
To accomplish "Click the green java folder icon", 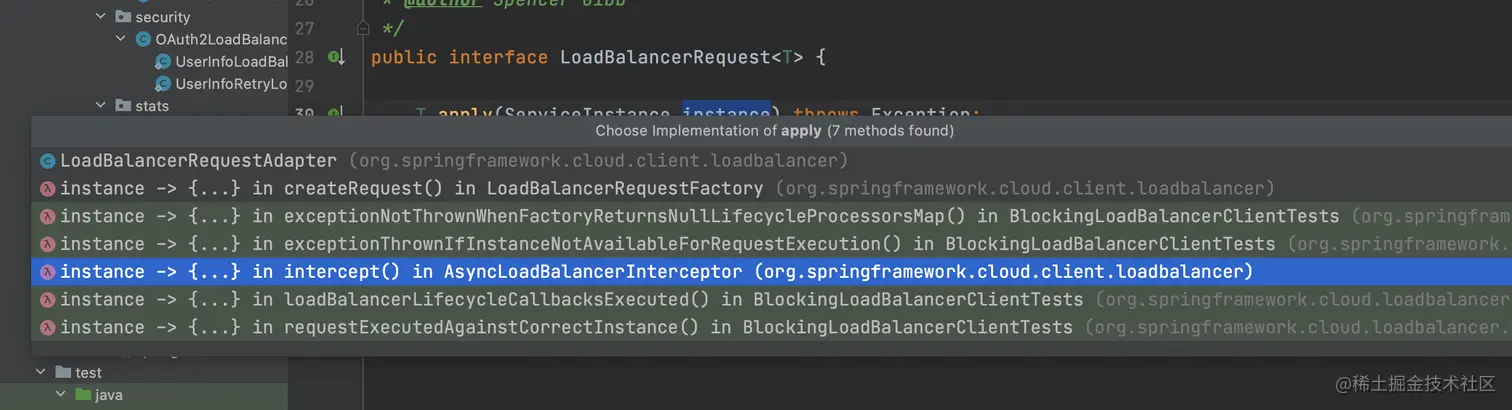I will 83,395.
